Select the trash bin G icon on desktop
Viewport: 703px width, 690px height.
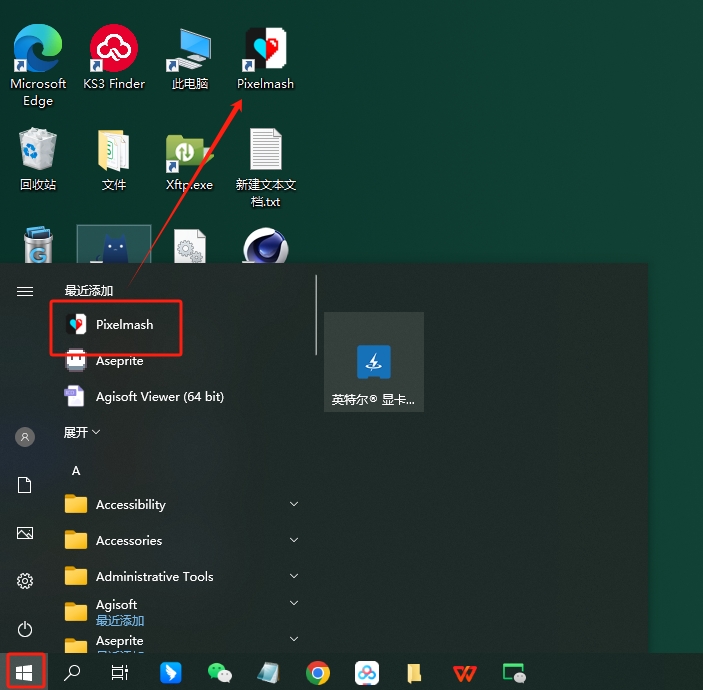(39, 245)
